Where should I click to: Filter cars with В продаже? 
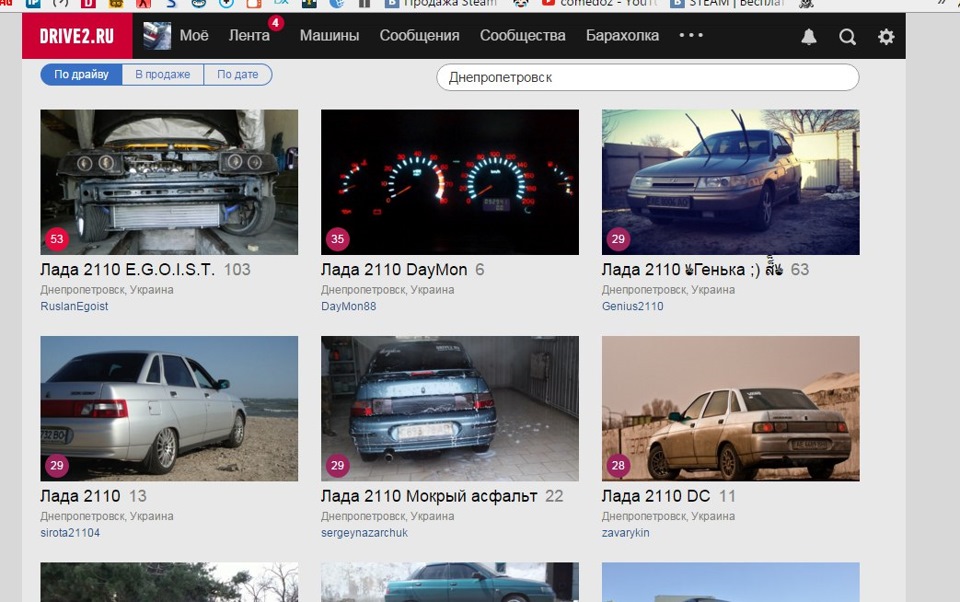click(x=163, y=75)
